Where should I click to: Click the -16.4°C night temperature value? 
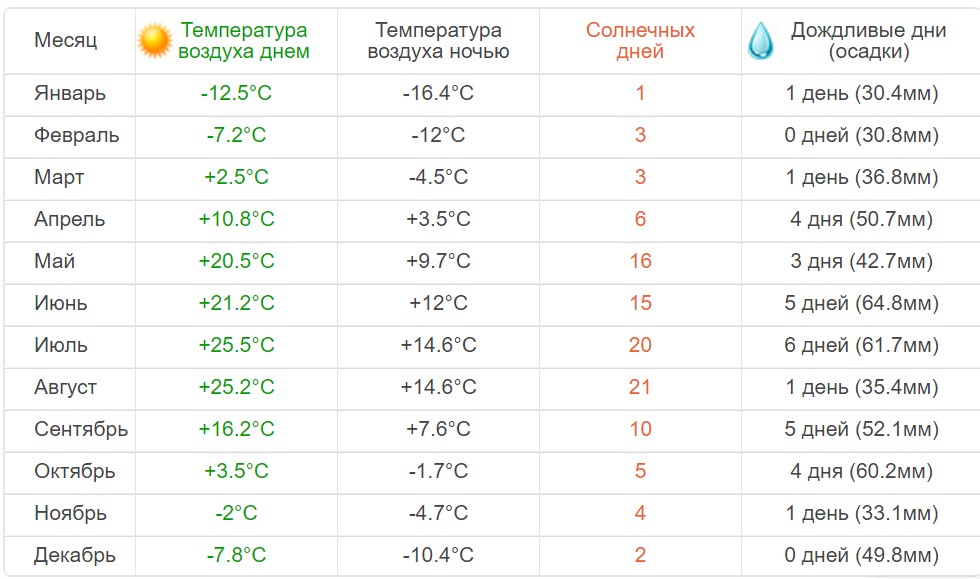click(438, 93)
